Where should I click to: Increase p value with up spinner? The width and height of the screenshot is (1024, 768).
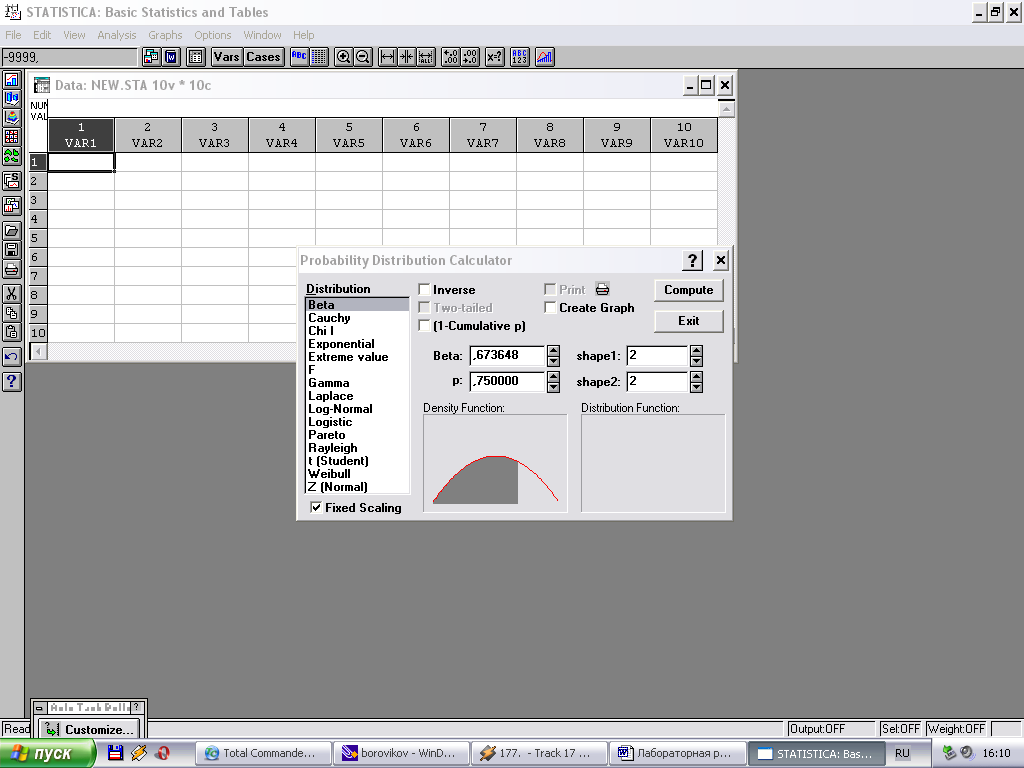click(x=554, y=377)
